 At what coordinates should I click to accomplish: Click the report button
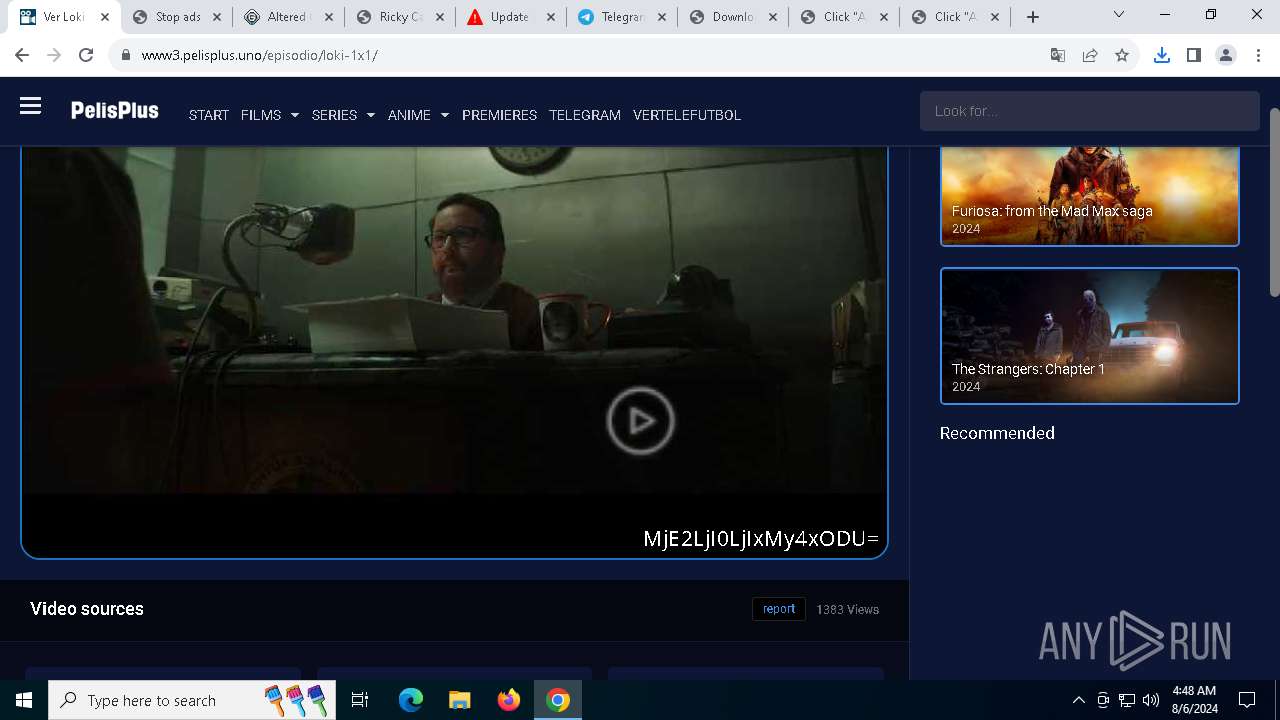pyautogui.click(x=779, y=608)
